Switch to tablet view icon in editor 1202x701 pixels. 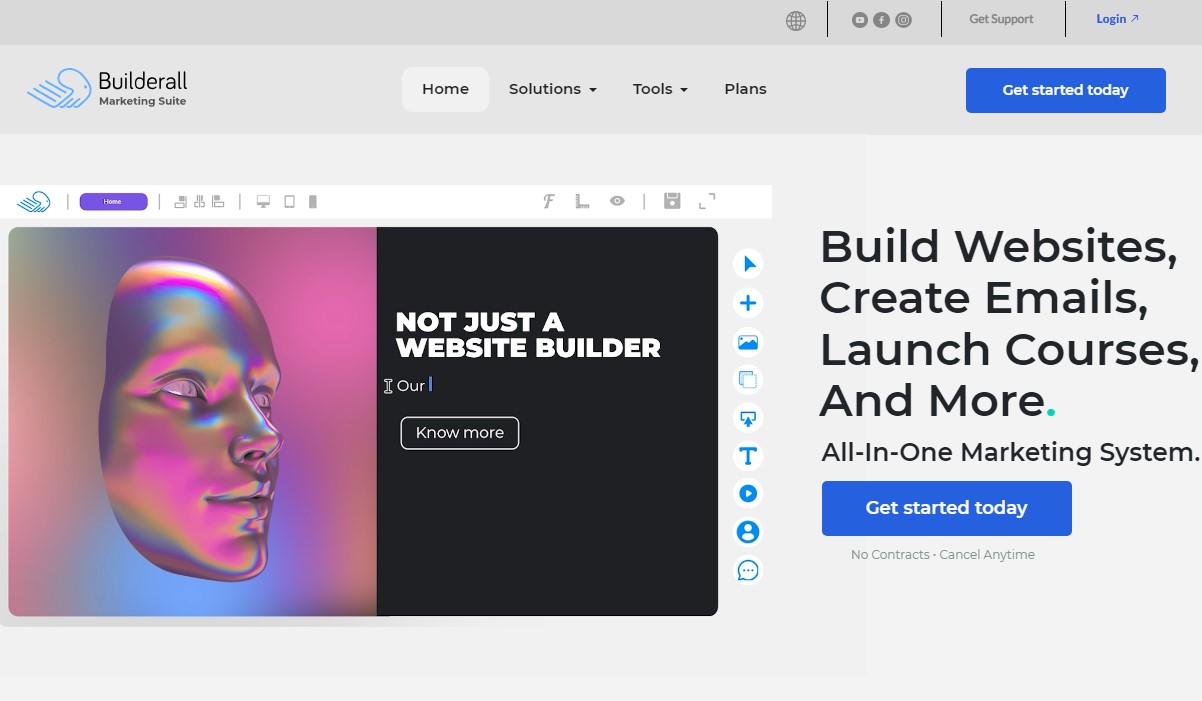(x=289, y=202)
